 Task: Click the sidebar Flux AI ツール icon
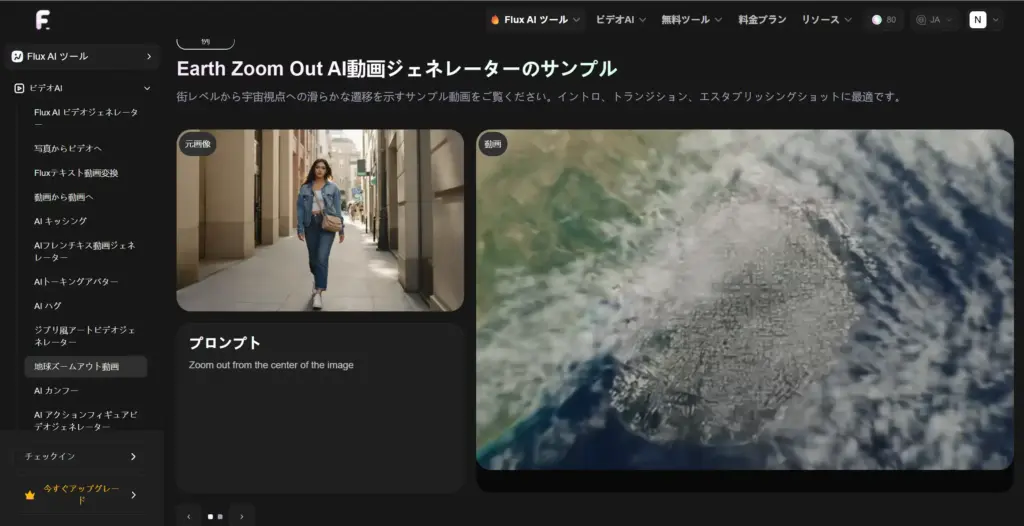click(x=17, y=56)
